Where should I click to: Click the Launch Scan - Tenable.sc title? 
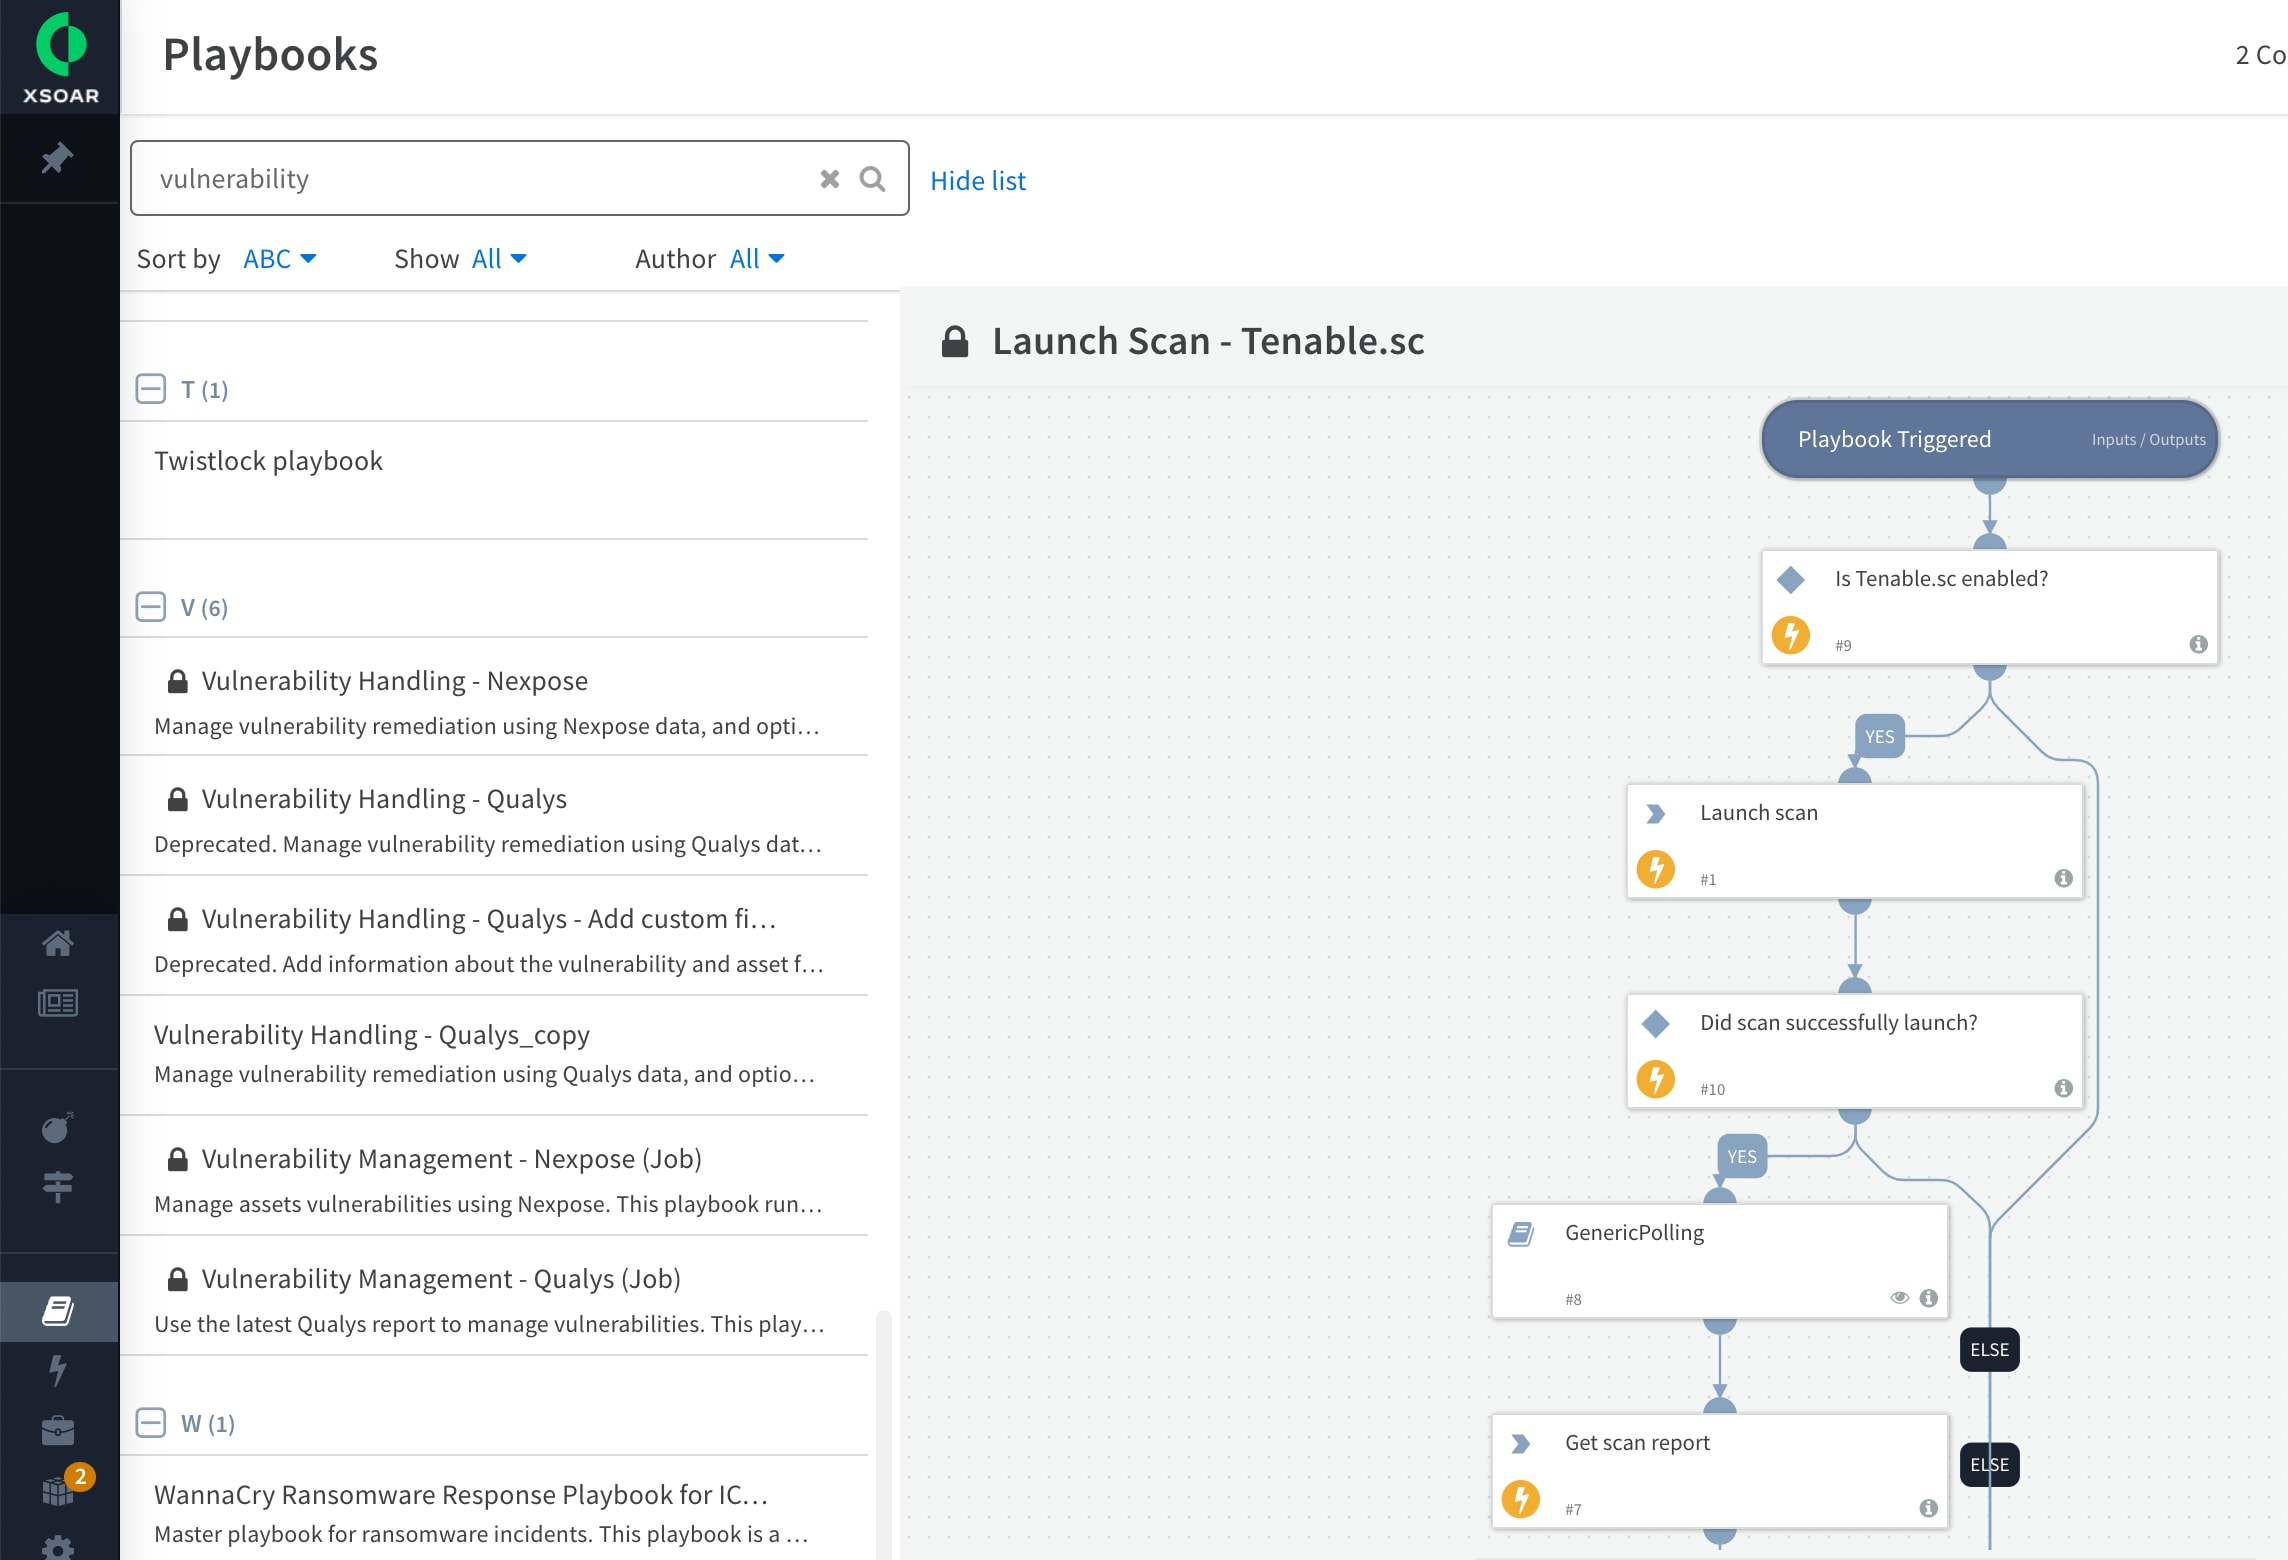pos(1208,342)
